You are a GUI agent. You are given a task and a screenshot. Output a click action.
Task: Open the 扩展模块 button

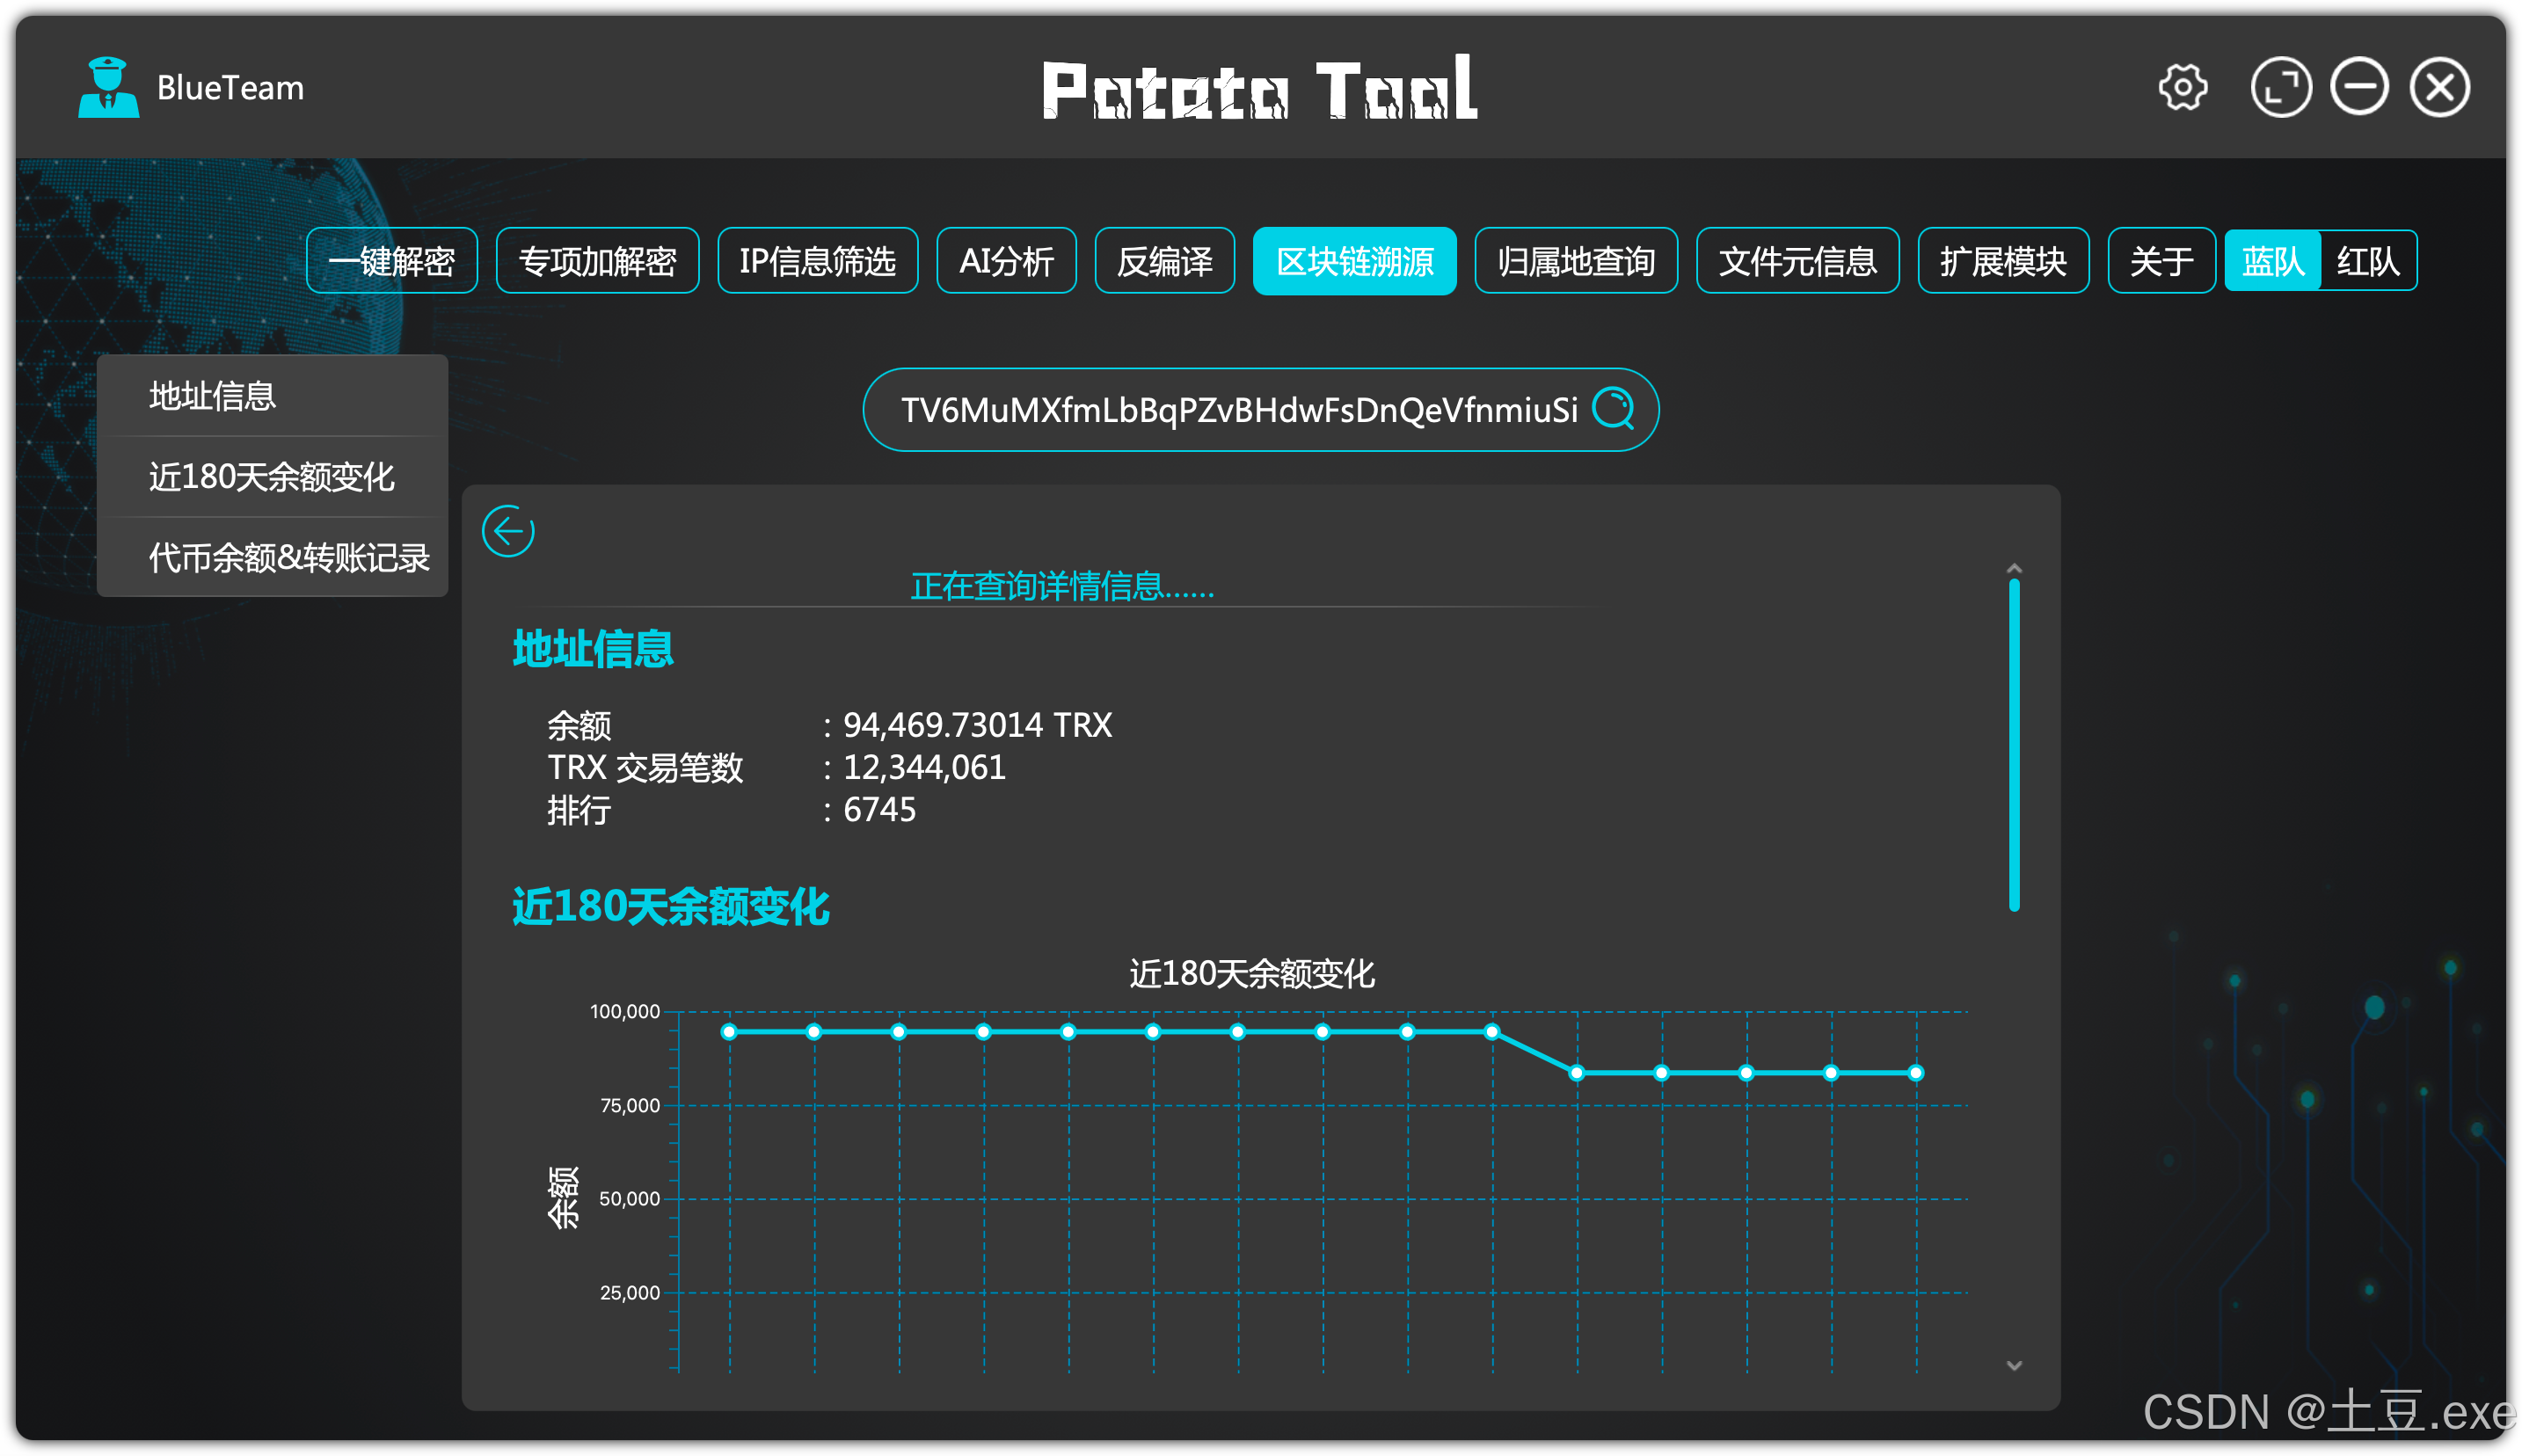coord(2002,261)
